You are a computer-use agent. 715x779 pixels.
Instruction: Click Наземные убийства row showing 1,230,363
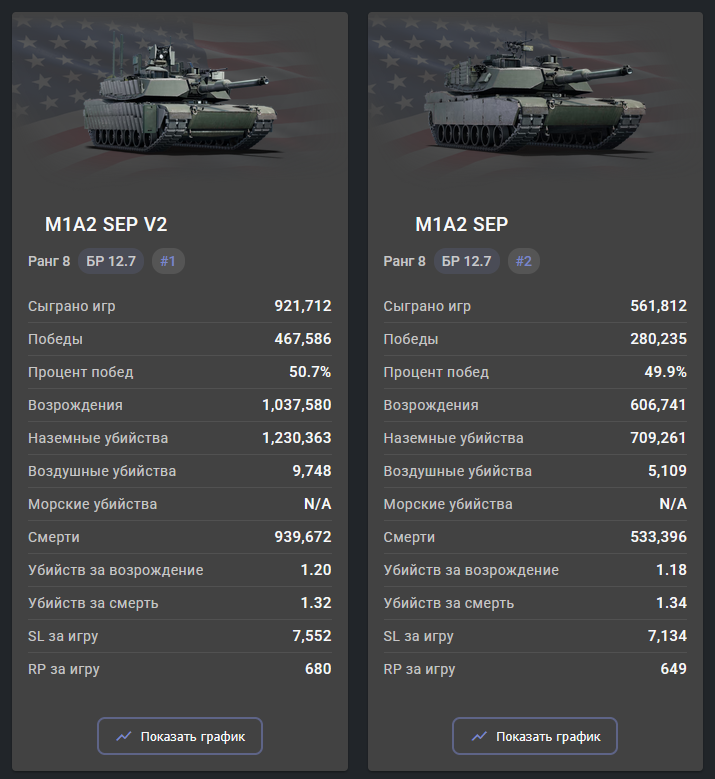[180, 438]
